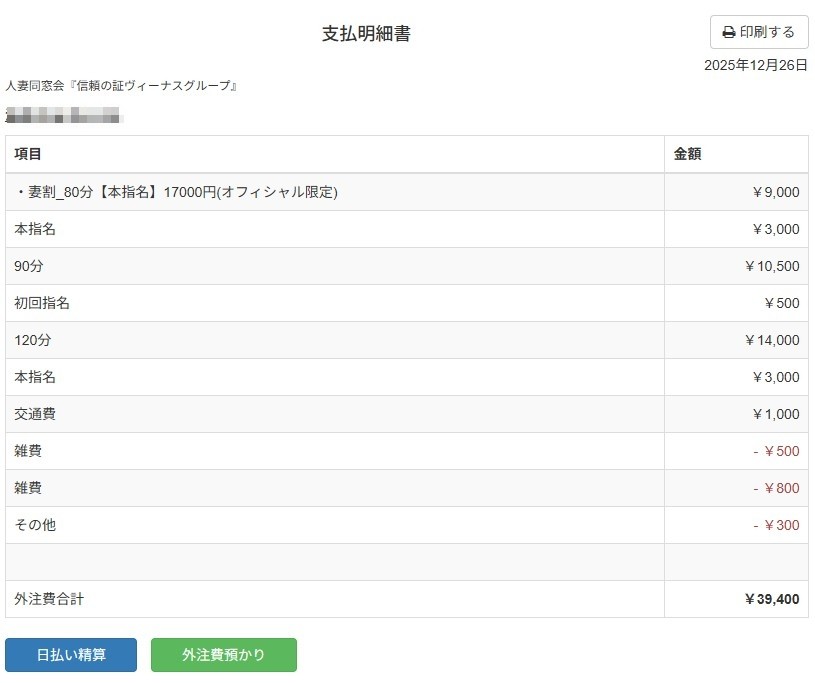Click the 印刷する print button
Image resolution: width=815 pixels, height=683 pixels.
coord(758,32)
